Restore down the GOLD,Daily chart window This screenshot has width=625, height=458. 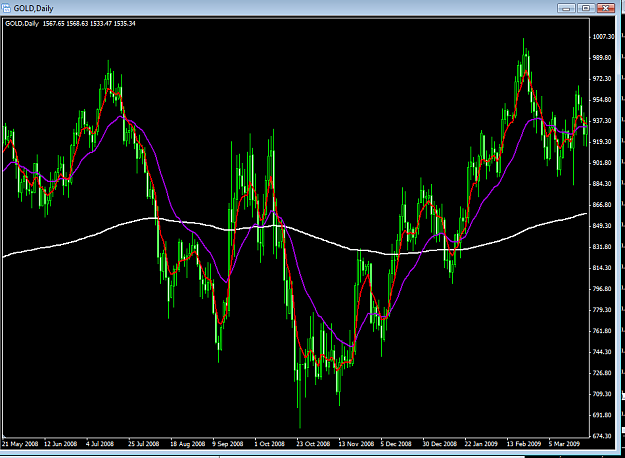pyautogui.click(x=586, y=8)
